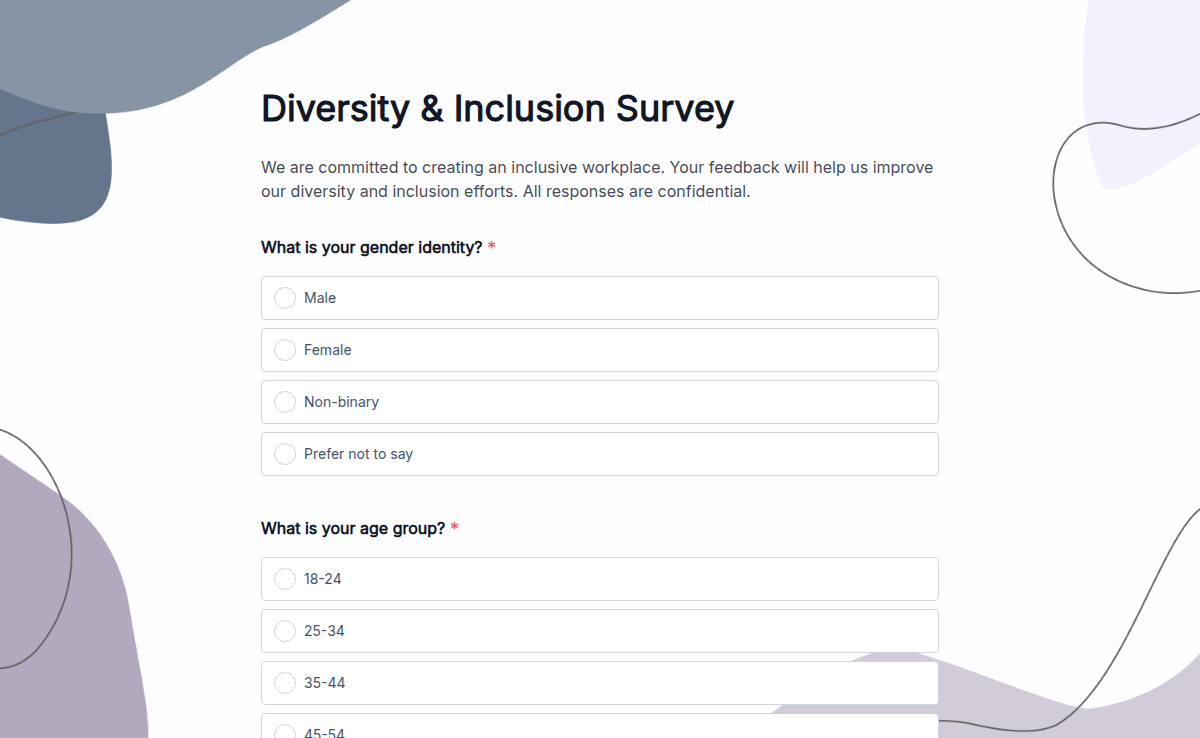Viewport: 1200px width, 738px height.
Task: Select the Female gender option
Action: [285, 349]
